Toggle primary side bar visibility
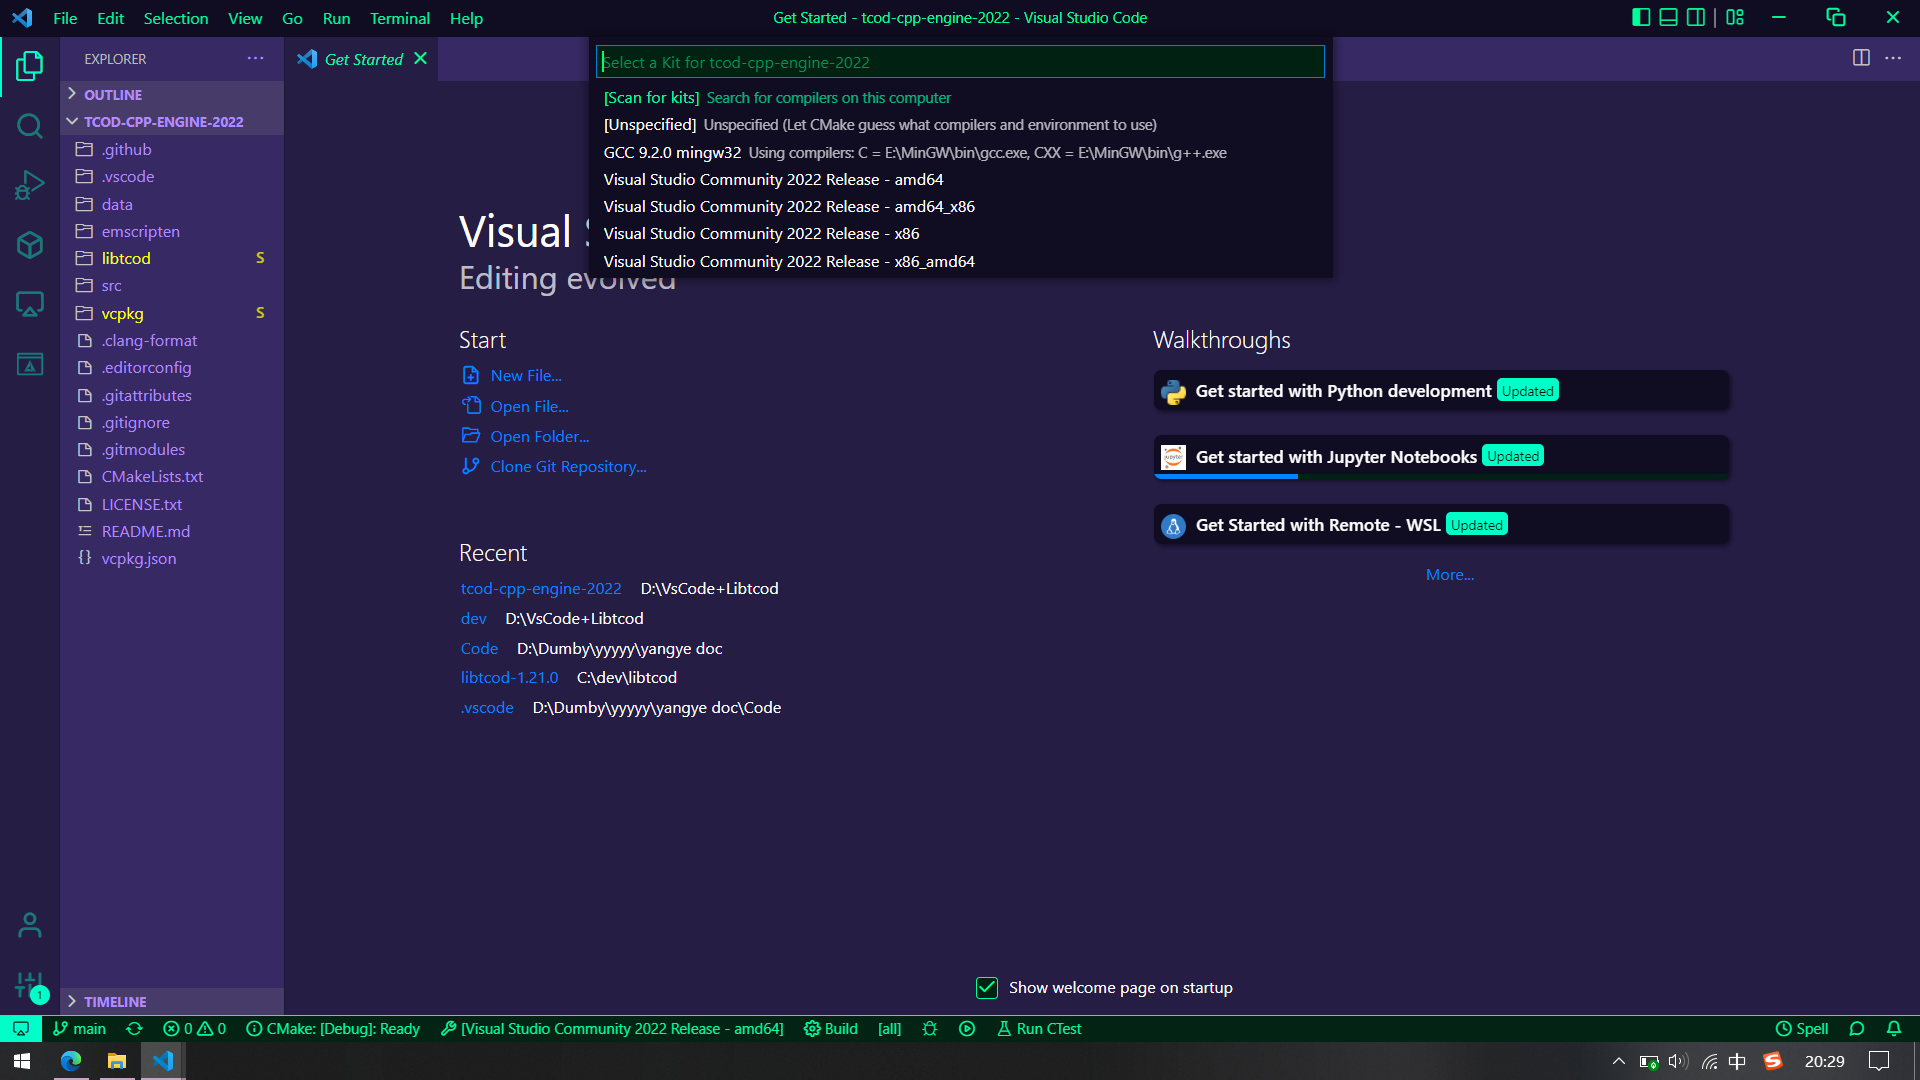 [1641, 17]
